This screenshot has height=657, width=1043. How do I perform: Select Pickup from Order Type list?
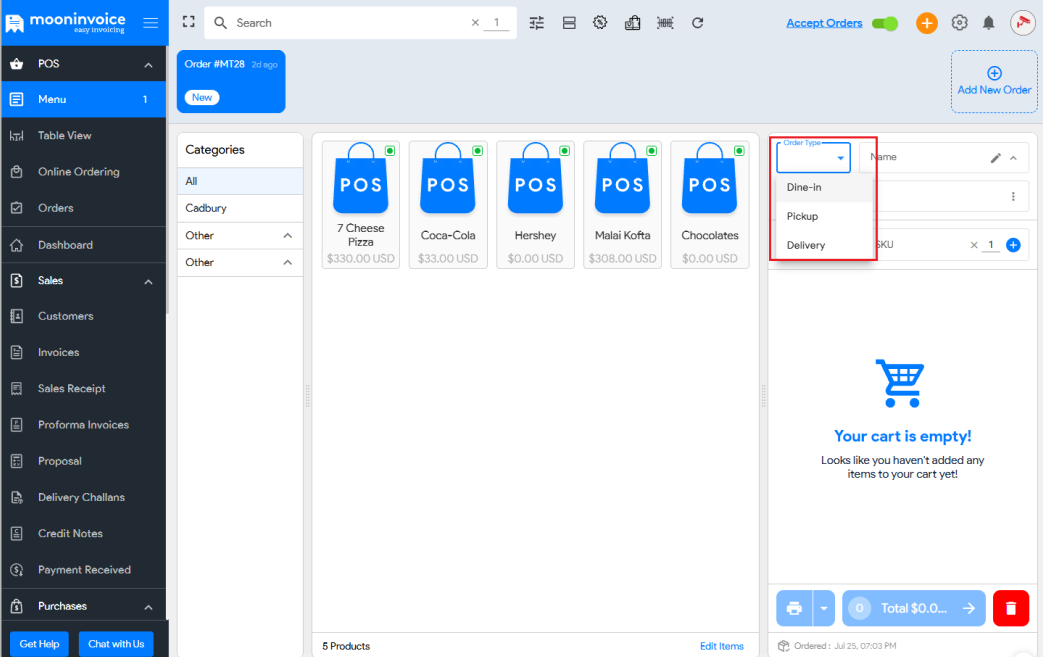tap(802, 216)
